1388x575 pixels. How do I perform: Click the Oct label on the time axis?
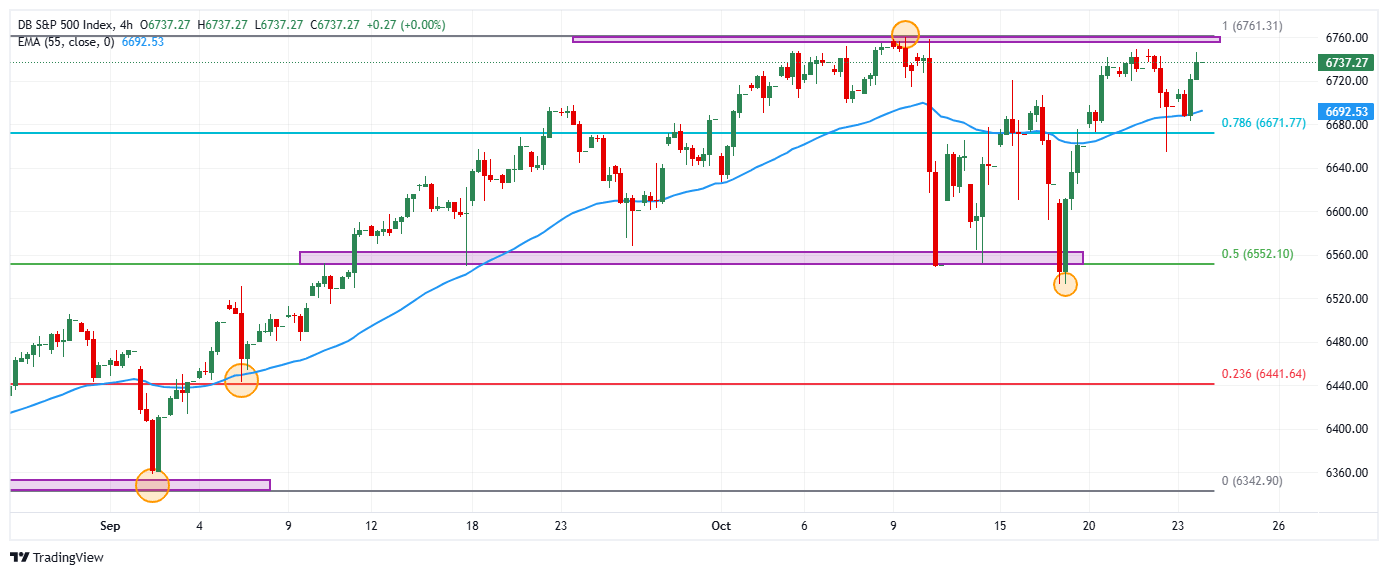coord(722,525)
